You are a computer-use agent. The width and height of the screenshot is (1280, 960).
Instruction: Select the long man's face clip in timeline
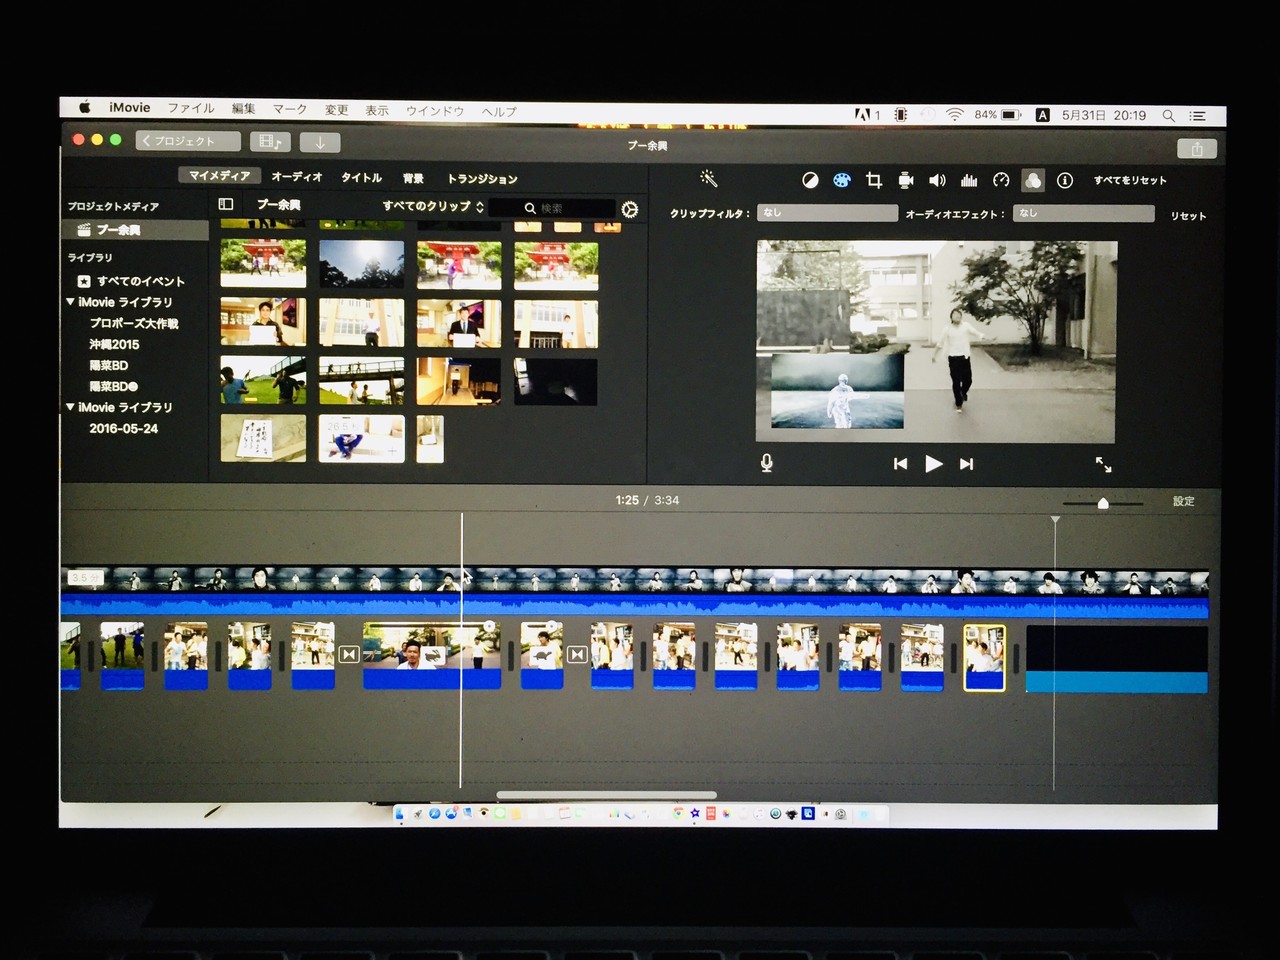(431, 656)
